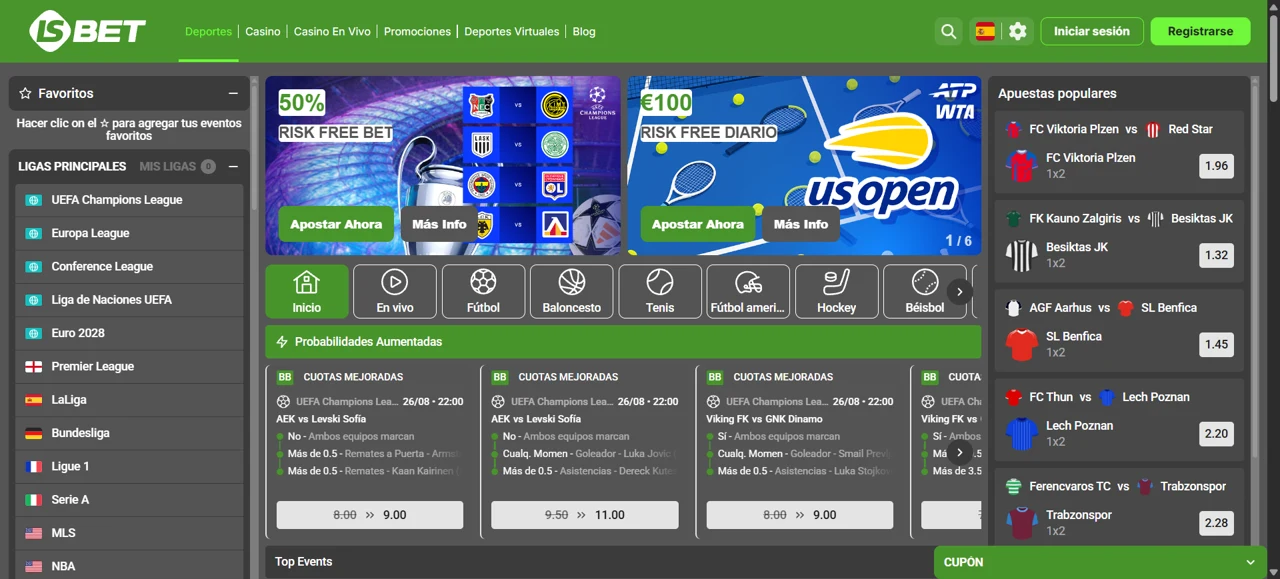1280x579 pixels.
Task: Click the Registrarse button
Action: pos(1200,31)
